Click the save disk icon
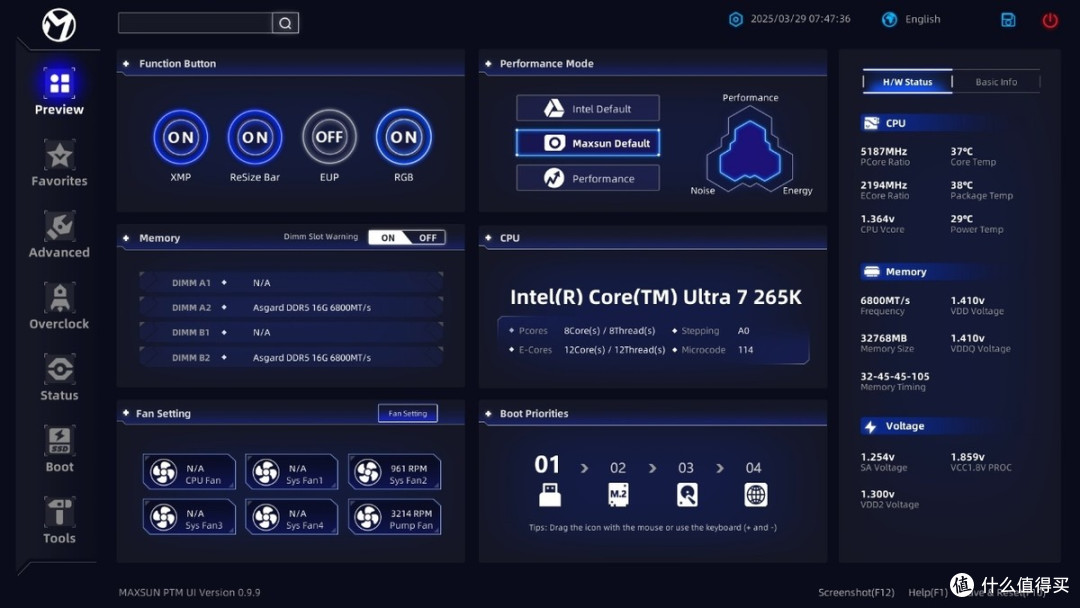 click(1008, 20)
